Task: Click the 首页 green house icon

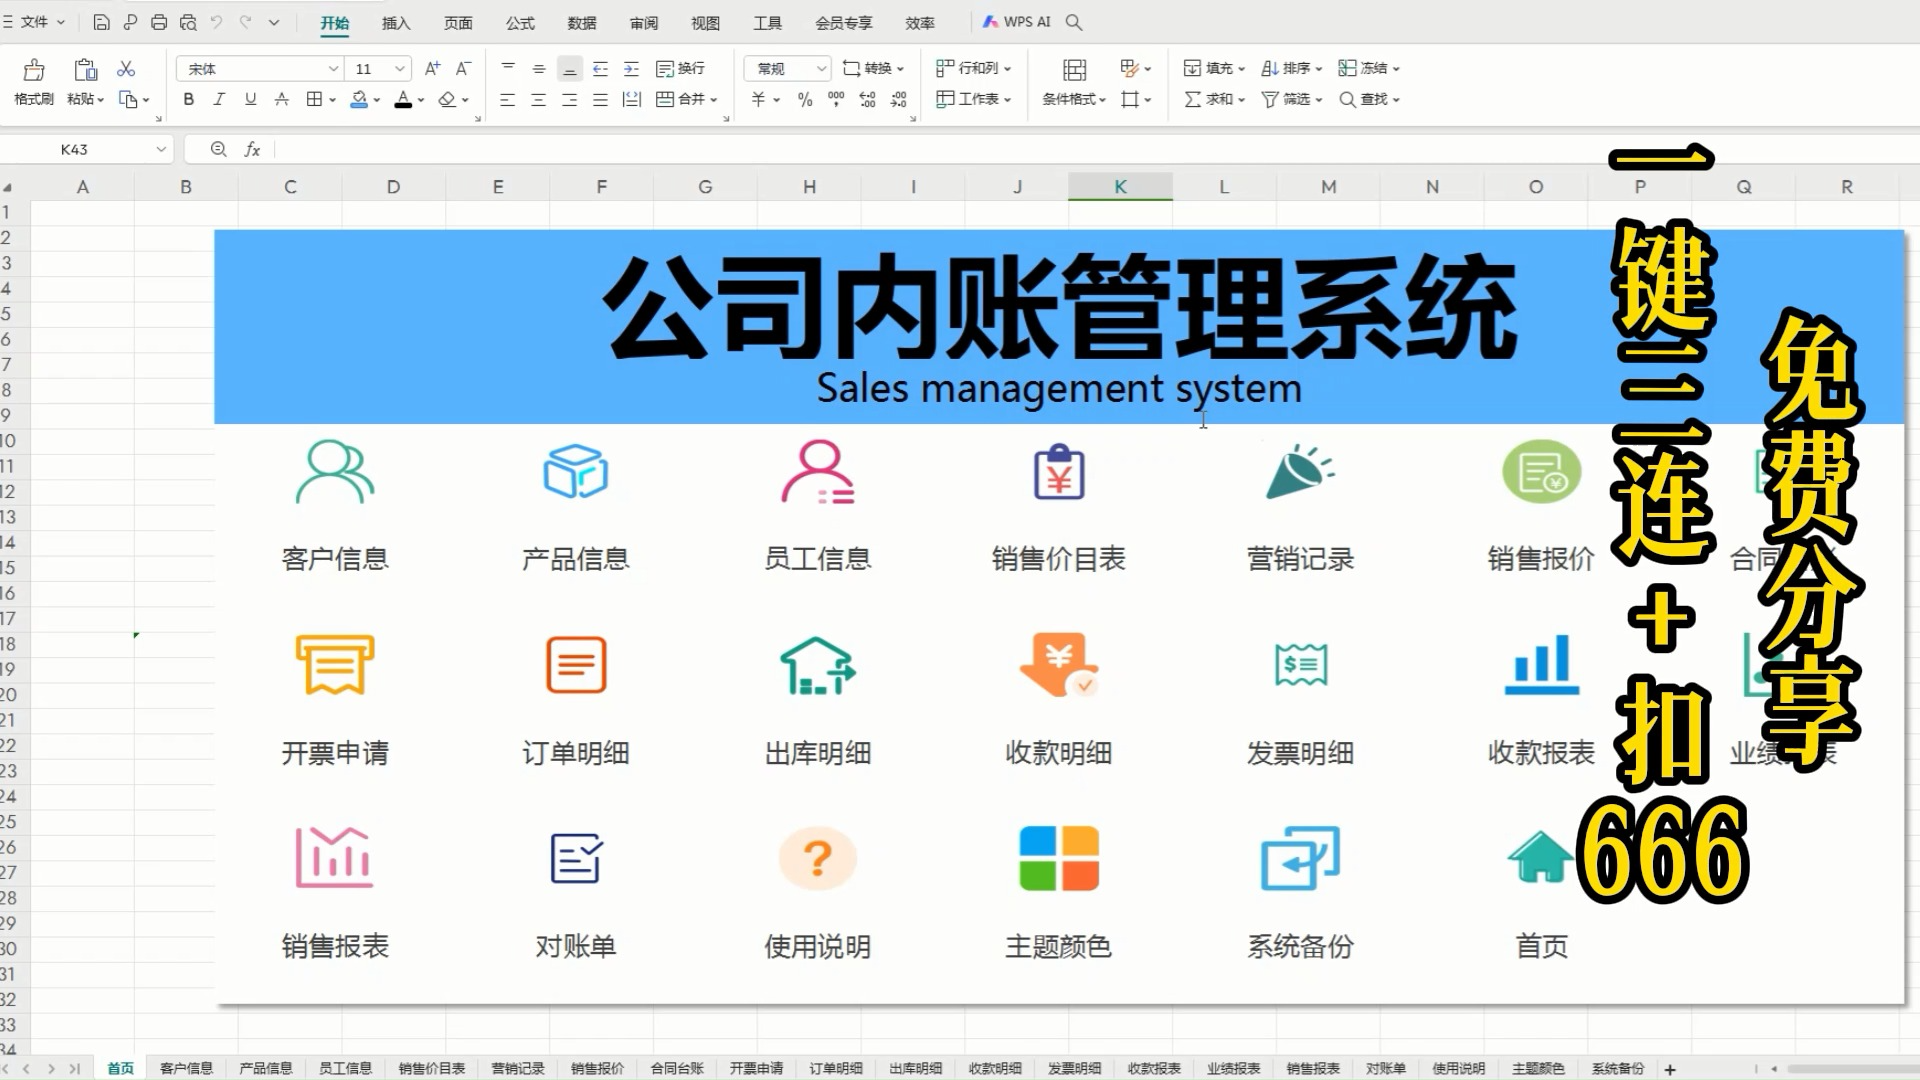Action: point(1540,858)
